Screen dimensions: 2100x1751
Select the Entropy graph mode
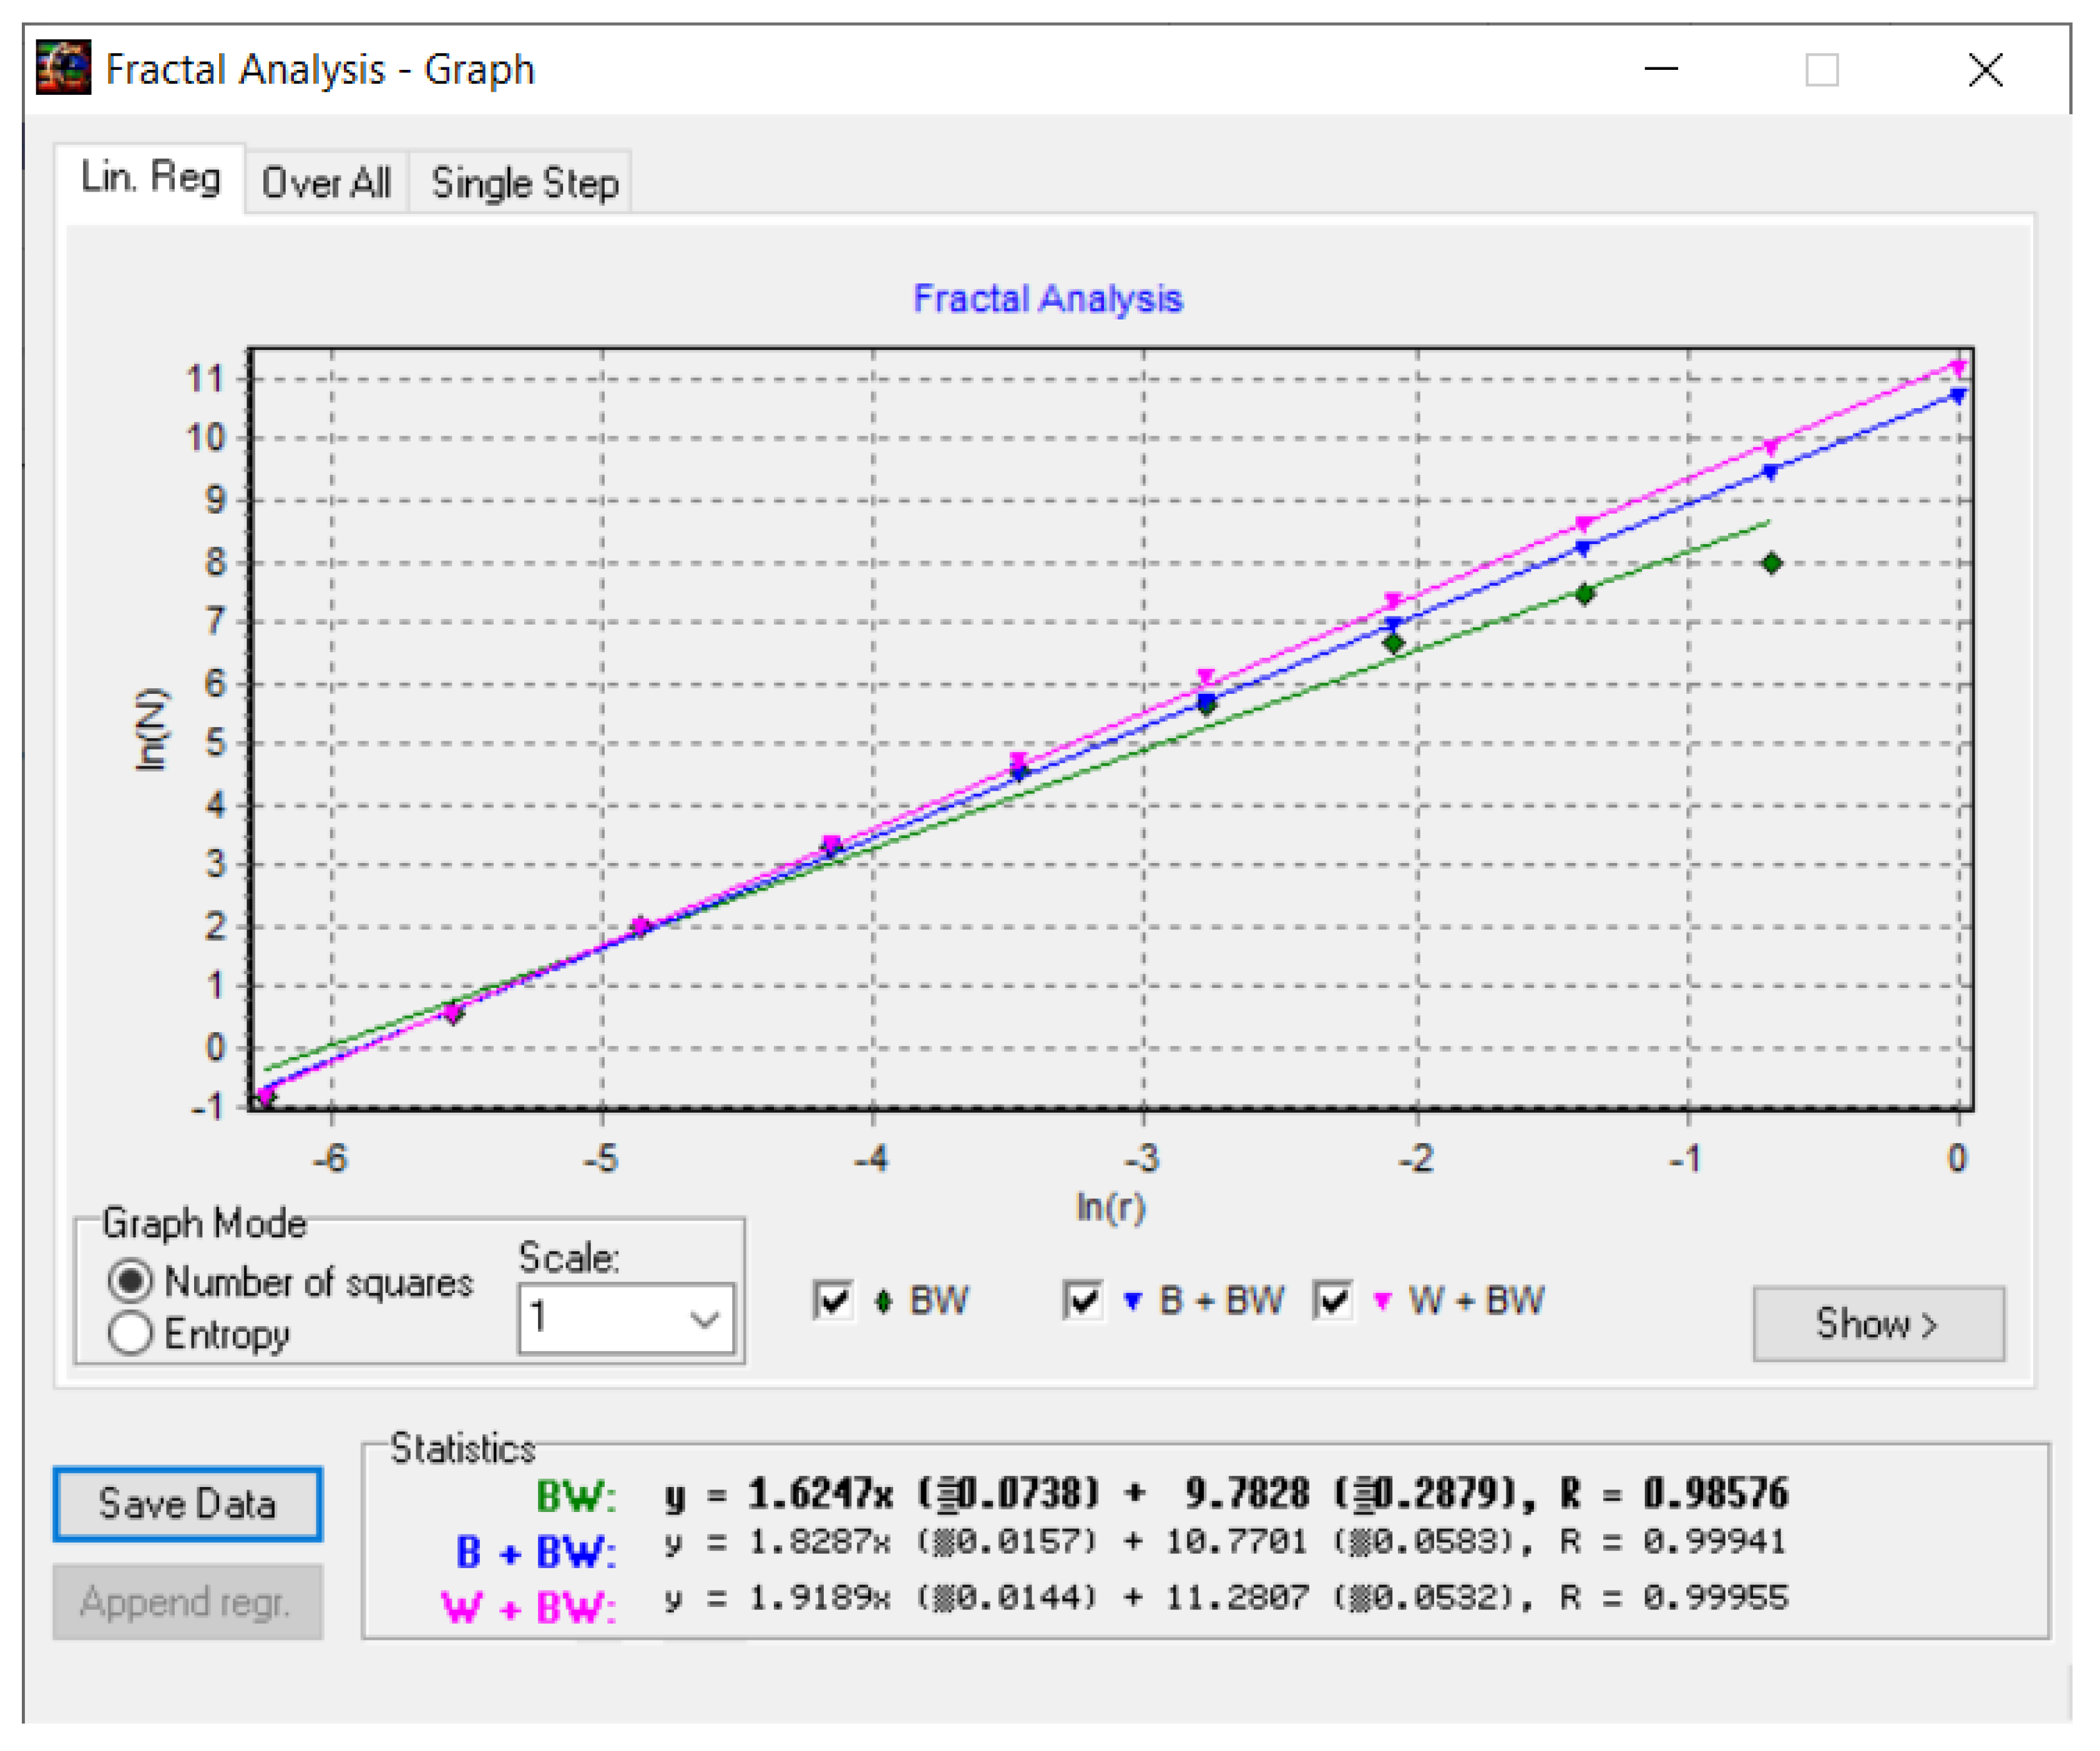(x=131, y=1333)
